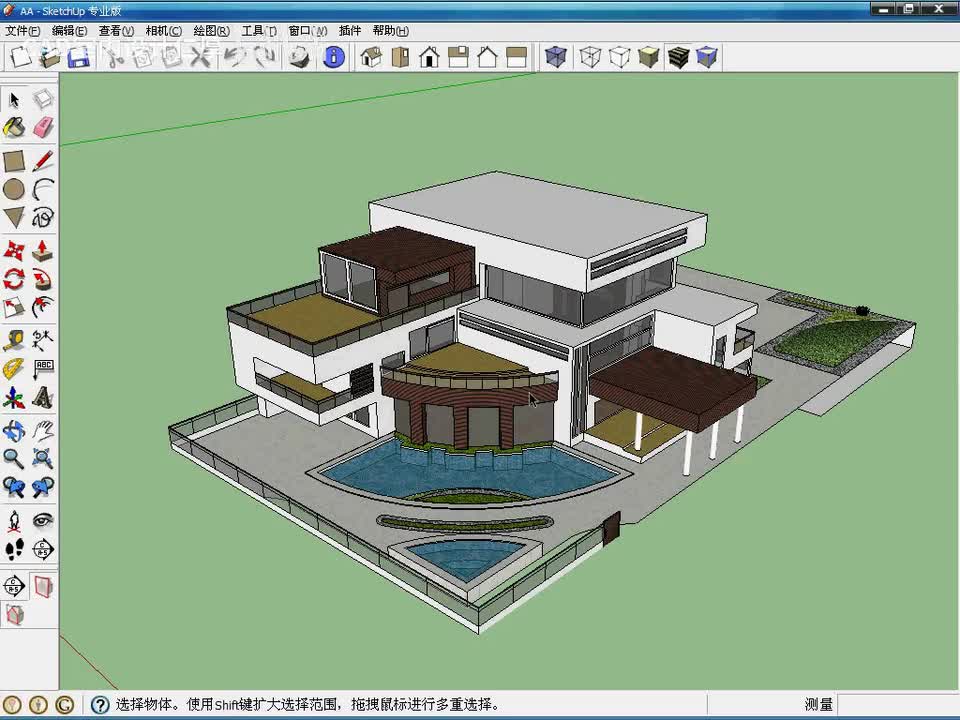This screenshot has width=960, height=720.
Task: Click the Make Component tool
Action: [x=43, y=99]
